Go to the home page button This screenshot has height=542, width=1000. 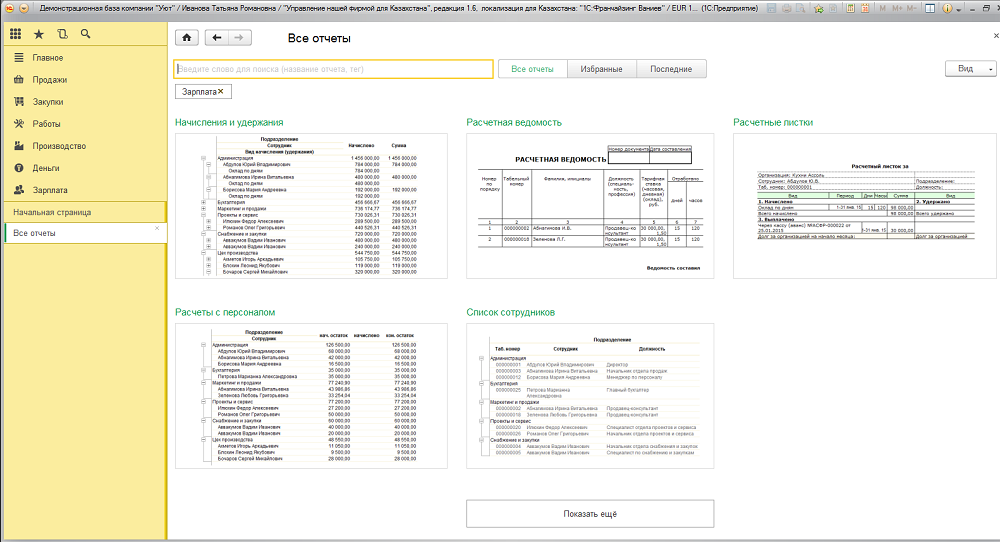pyautogui.click(x=186, y=38)
